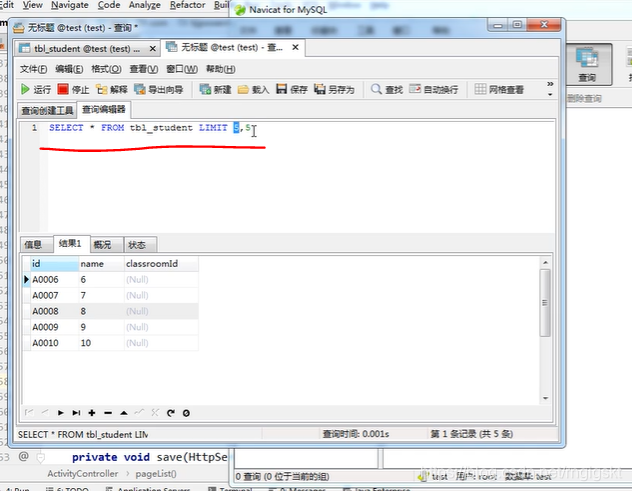
Task: Jump to last record in navigator
Action: [76, 412]
